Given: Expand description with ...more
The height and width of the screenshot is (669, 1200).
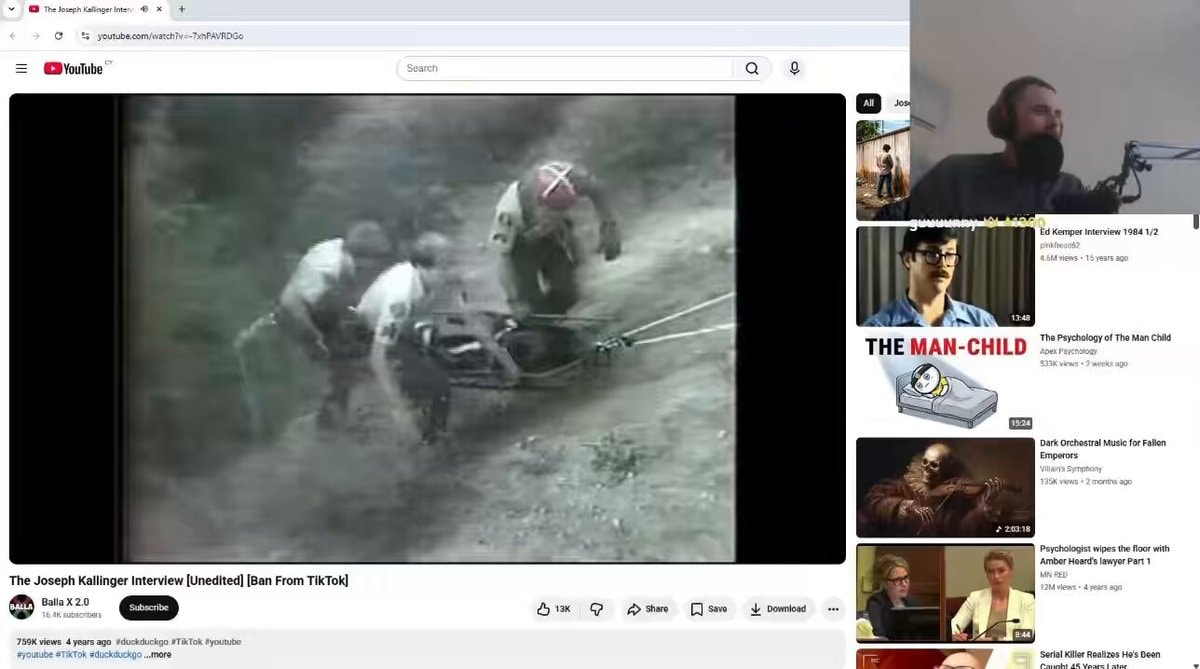Looking at the screenshot, I should click(158, 655).
